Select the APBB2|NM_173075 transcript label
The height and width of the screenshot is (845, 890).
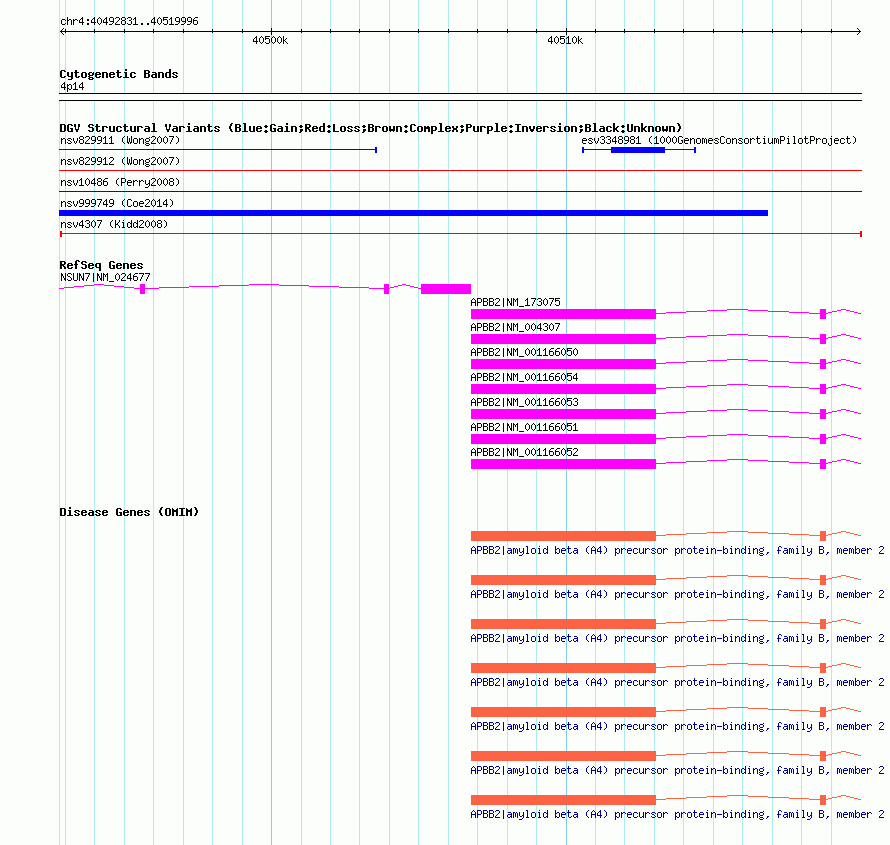pos(515,302)
